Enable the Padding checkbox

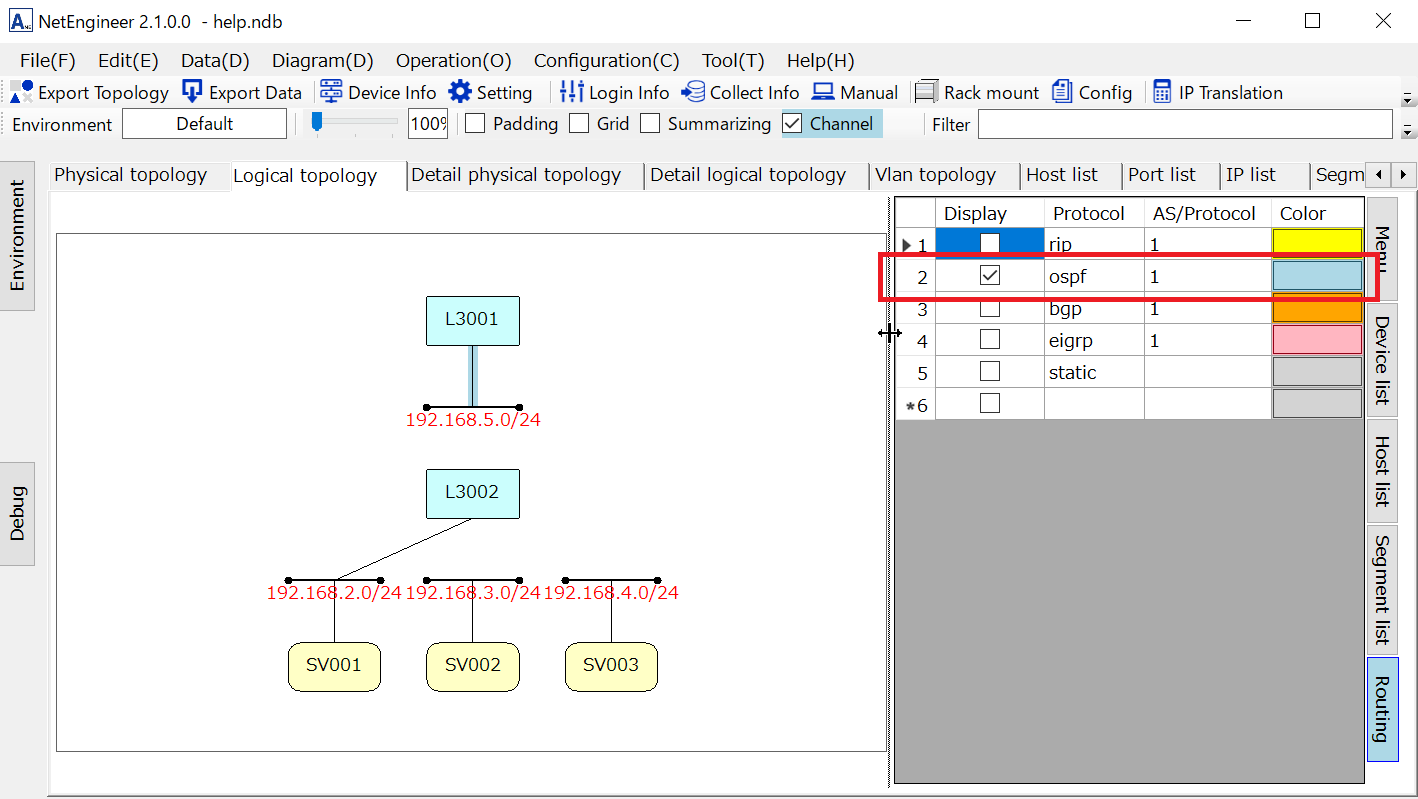476,124
